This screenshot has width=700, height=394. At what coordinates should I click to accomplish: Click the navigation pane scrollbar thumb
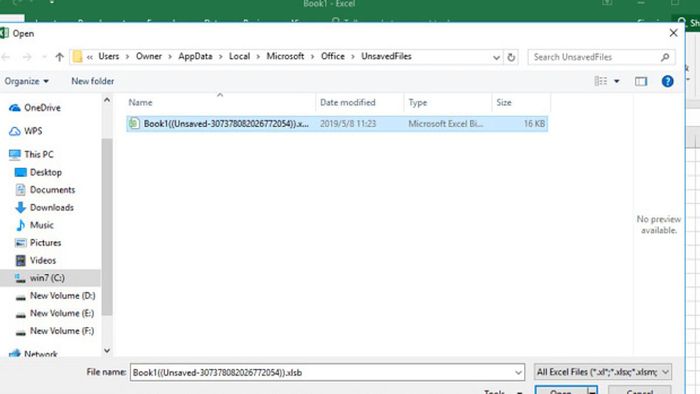point(107,227)
